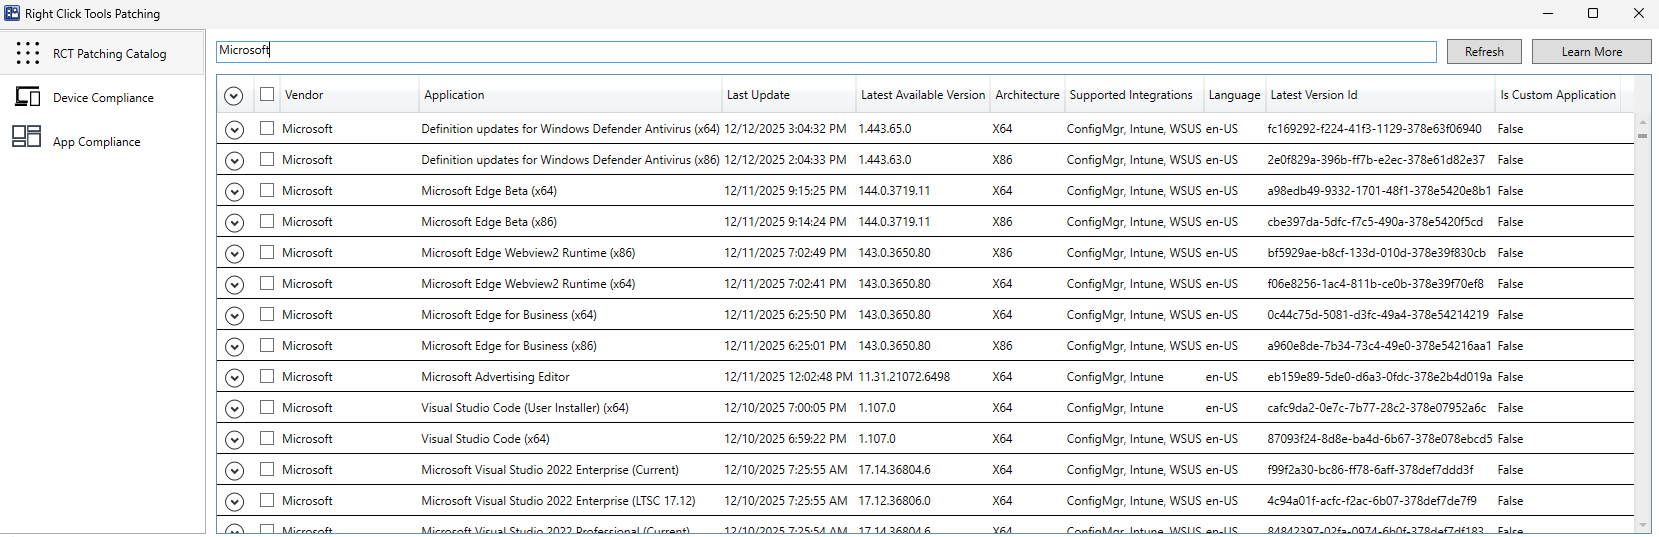
Task: Click version cell 17.14.36804.6
Action: (x=894, y=470)
